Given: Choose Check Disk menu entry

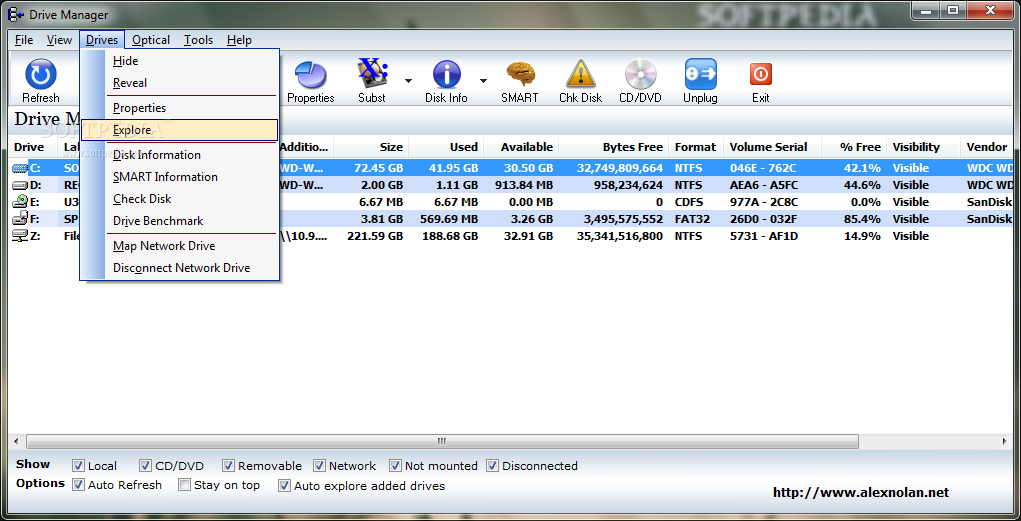Looking at the screenshot, I should pyautogui.click(x=180, y=199).
